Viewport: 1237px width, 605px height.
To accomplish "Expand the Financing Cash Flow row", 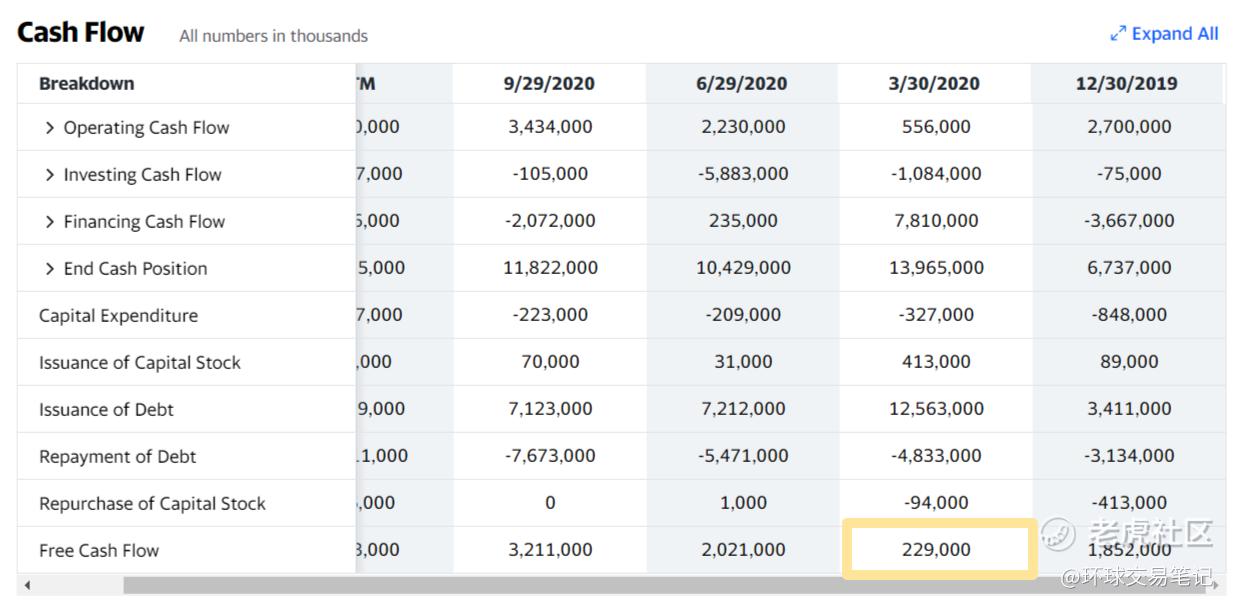I will coord(50,222).
